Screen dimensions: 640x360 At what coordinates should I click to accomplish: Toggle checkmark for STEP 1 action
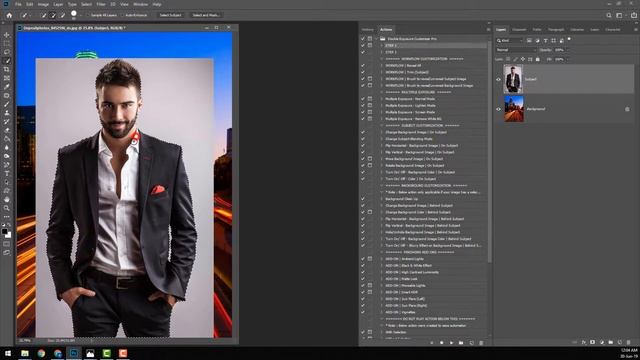363,45
